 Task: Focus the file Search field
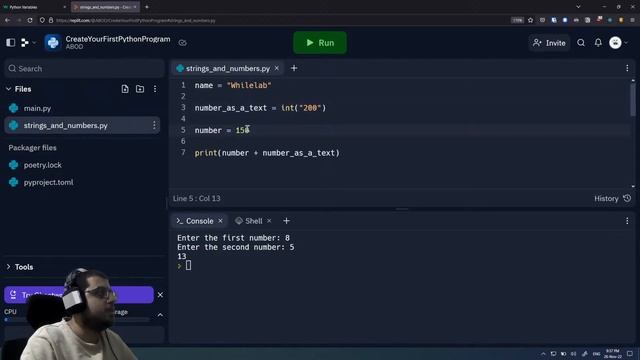coord(84,69)
